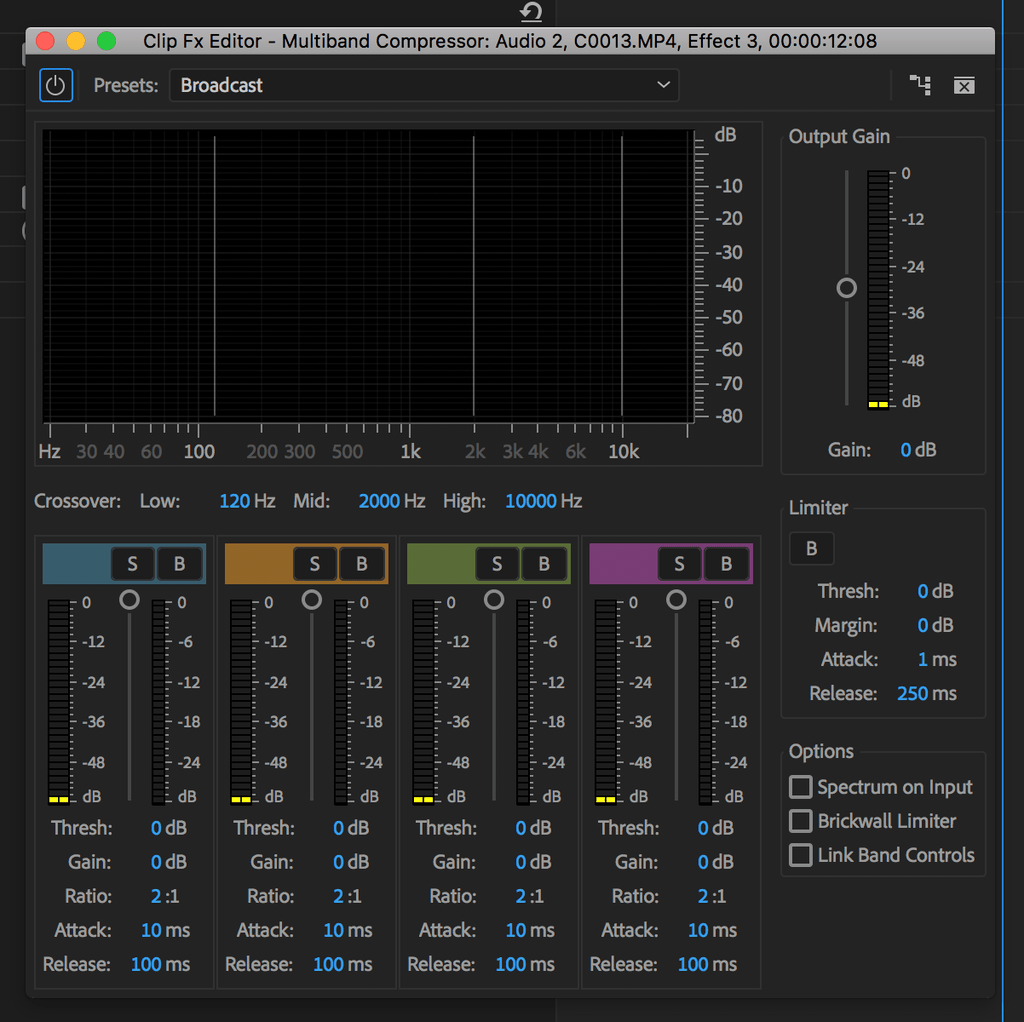This screenshot has height=1022, width=1024.
Task: Click the reset arrow icon above window
Action: click(531, 11)
